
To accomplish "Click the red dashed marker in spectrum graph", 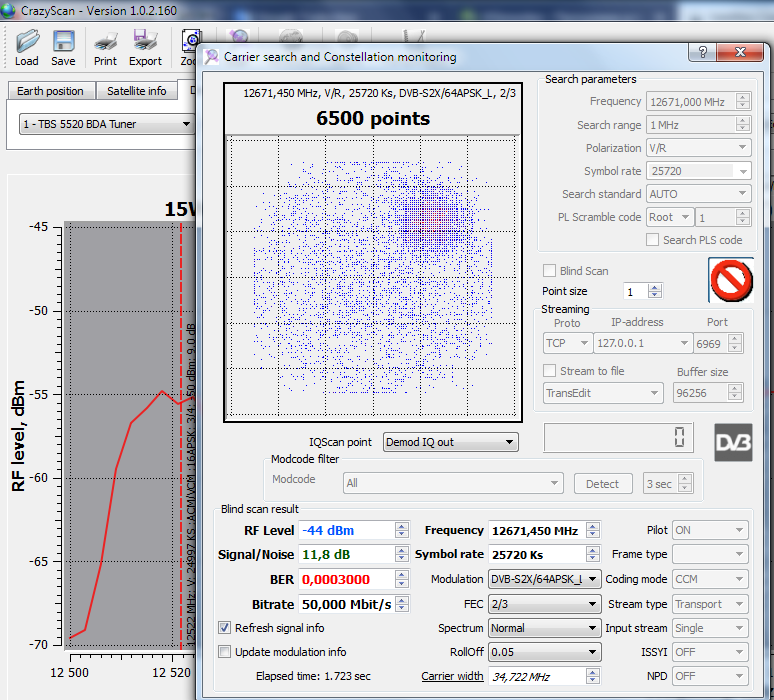I will click(x=181, y=434).
